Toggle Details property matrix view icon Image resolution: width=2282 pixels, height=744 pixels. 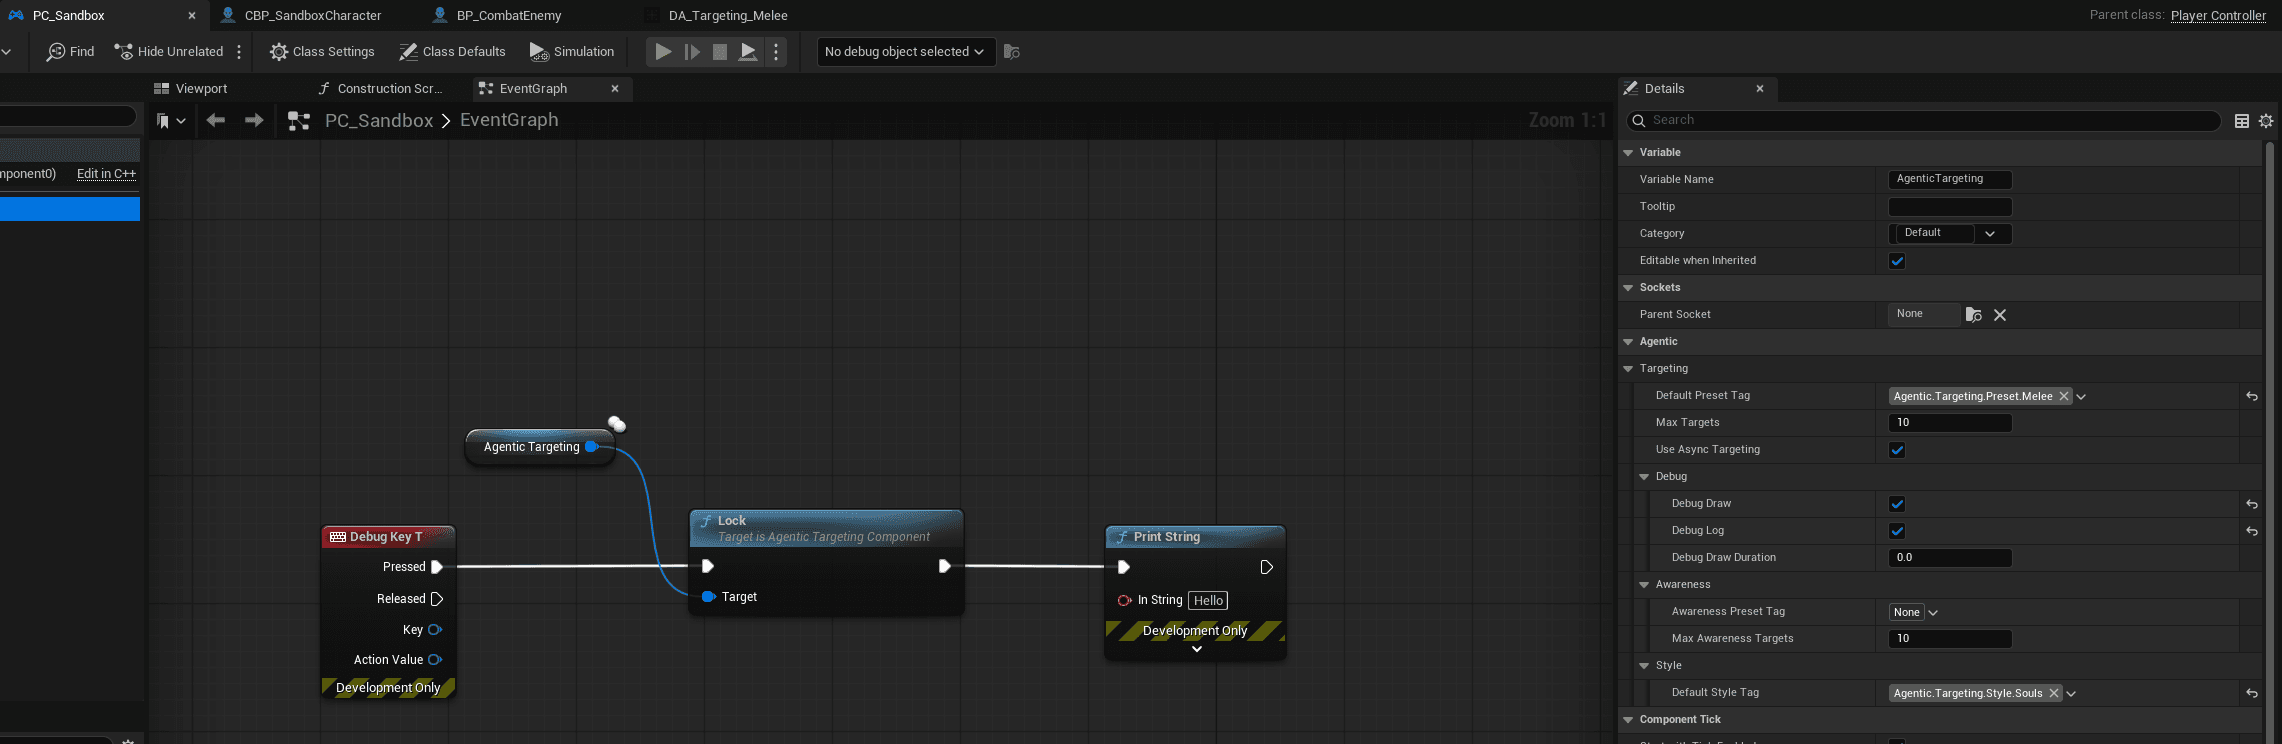pyautogui.click(x=2242, y=121)
